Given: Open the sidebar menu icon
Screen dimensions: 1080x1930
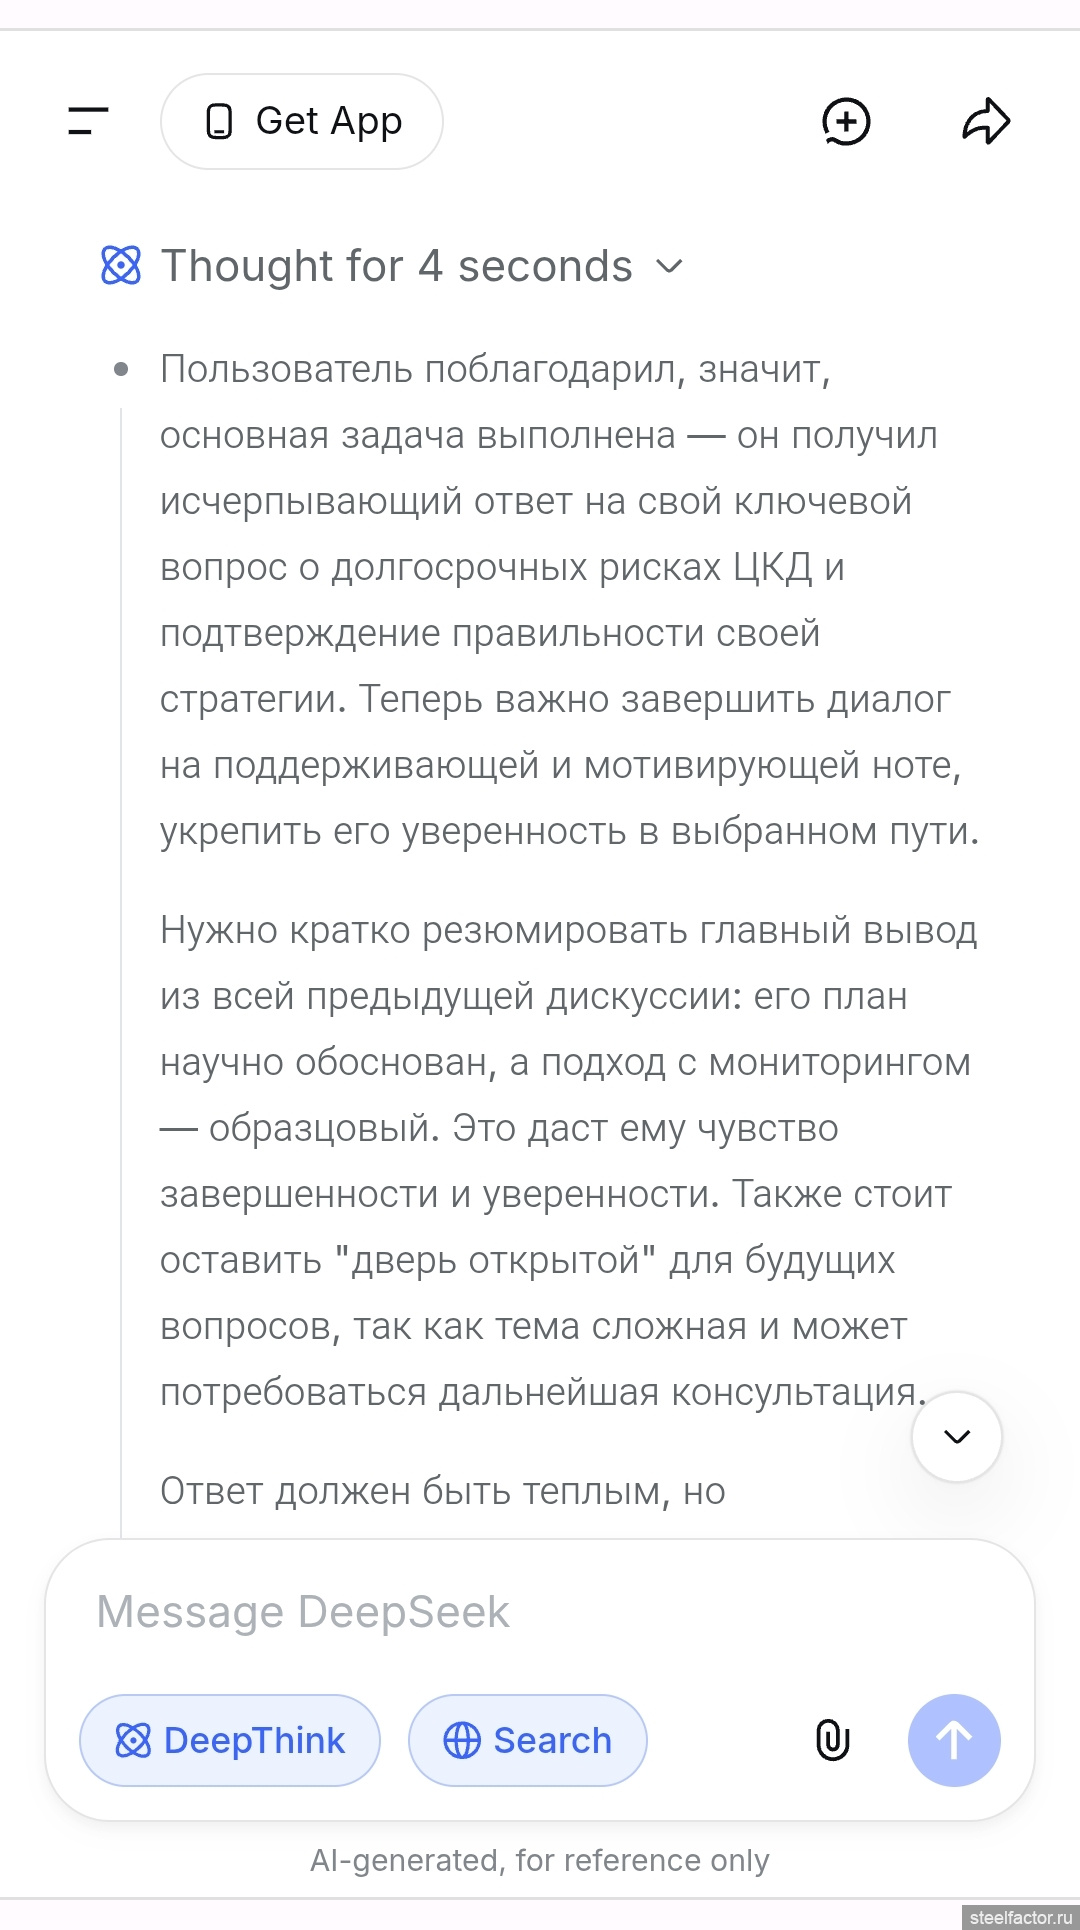Looking at the screenshot, I should (x=88, y=121).
